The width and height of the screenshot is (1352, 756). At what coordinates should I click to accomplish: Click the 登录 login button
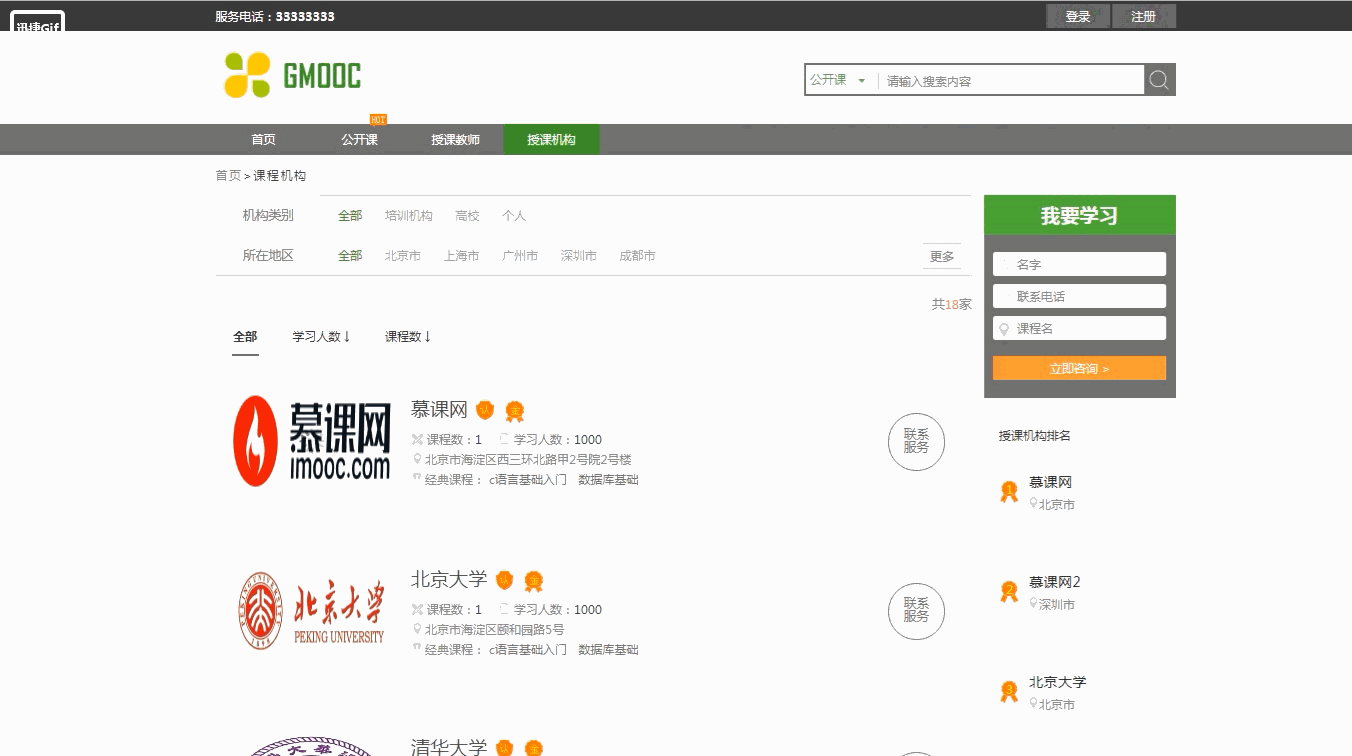click(1078, 16)
